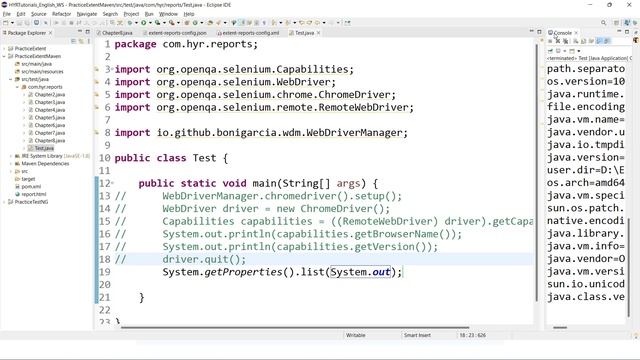Click the green Run button in toolbar
Viewport: 640px width, 360px height.
point(143,23)
